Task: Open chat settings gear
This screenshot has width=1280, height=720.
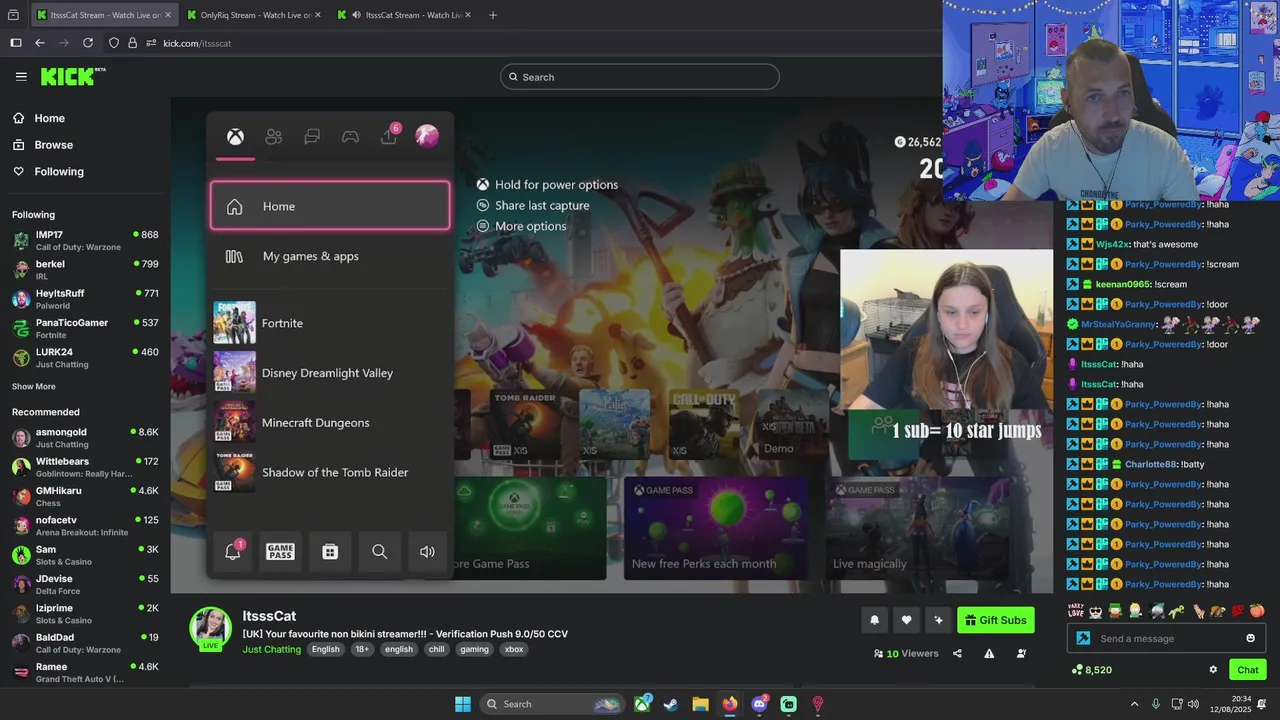Action: click(1213, 670)
